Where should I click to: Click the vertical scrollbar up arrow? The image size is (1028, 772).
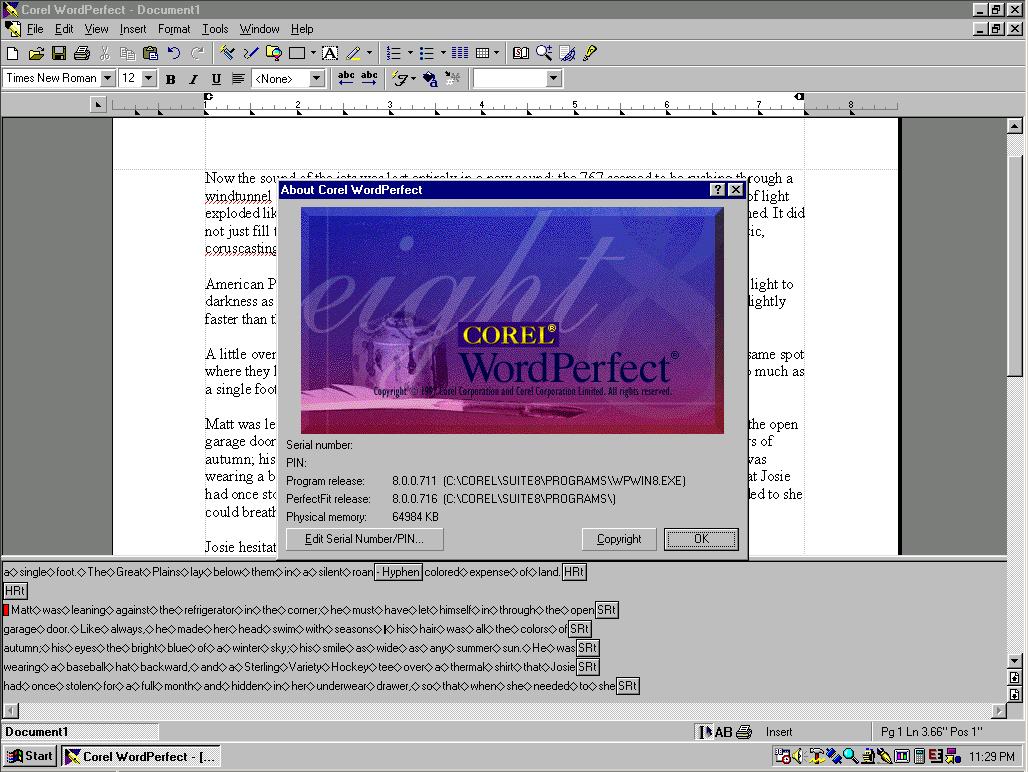point(1014,126)
